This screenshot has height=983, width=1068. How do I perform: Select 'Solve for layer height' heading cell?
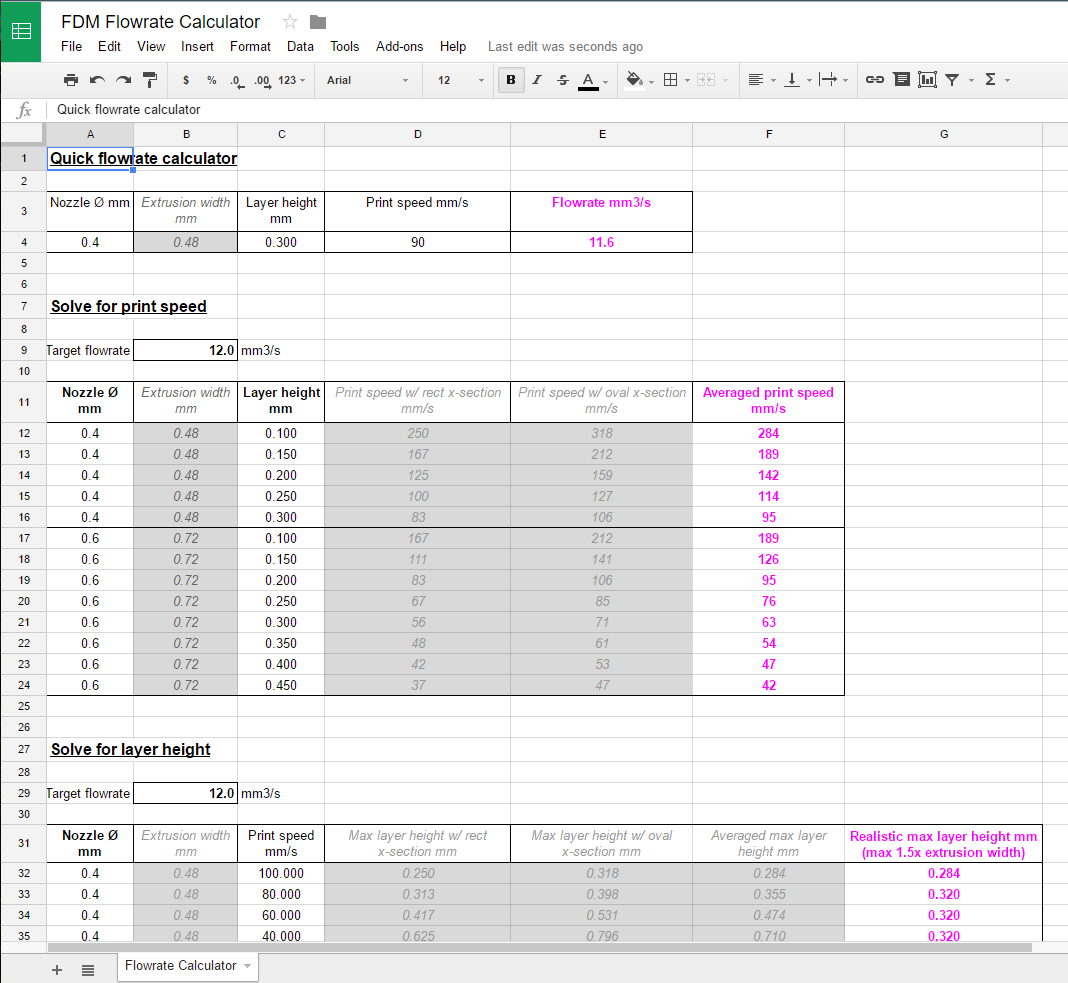pyautogui.click(x=131, y=749)
